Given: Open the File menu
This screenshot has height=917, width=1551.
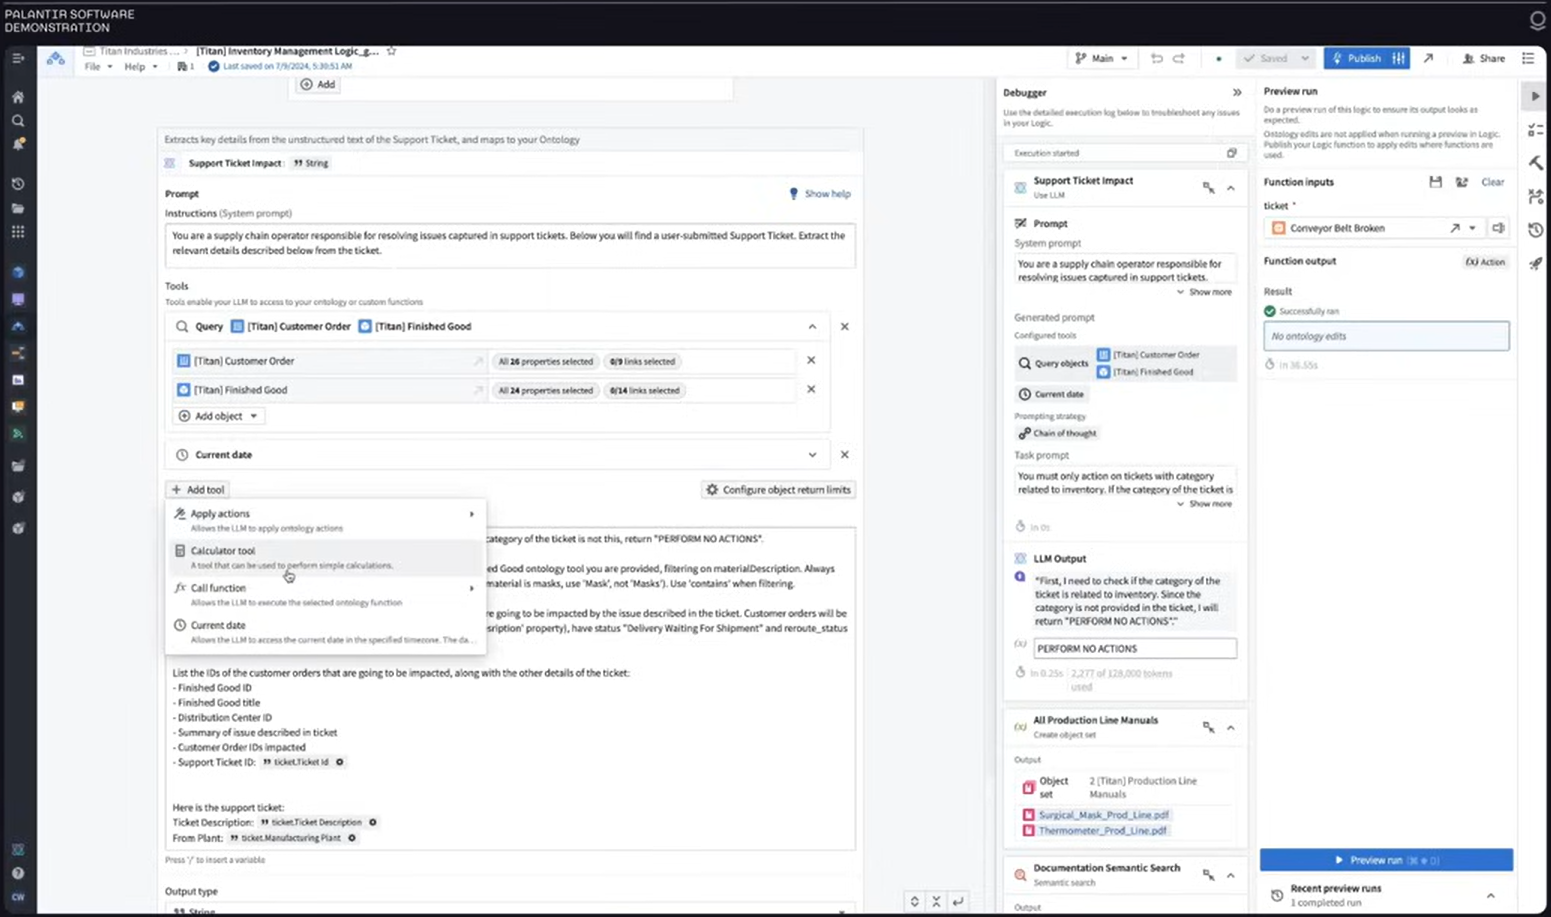Looking at the screenshot, I should 97,67.
